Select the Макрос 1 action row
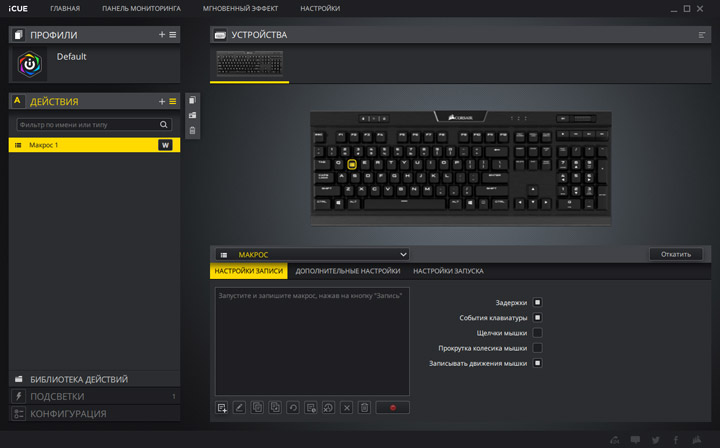 click(x=94, y=145)
